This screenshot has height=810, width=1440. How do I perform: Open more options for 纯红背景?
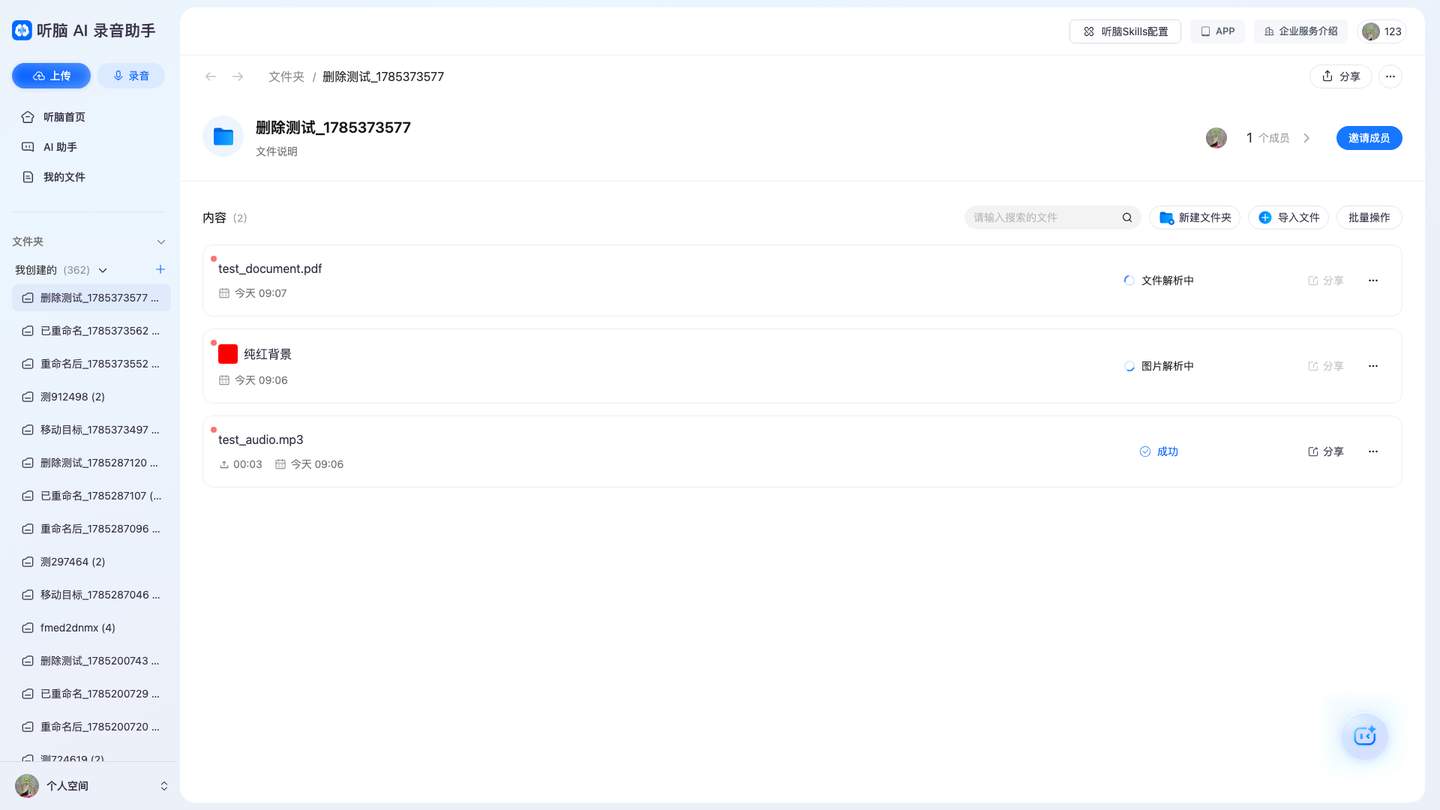tap(1373, 366)
